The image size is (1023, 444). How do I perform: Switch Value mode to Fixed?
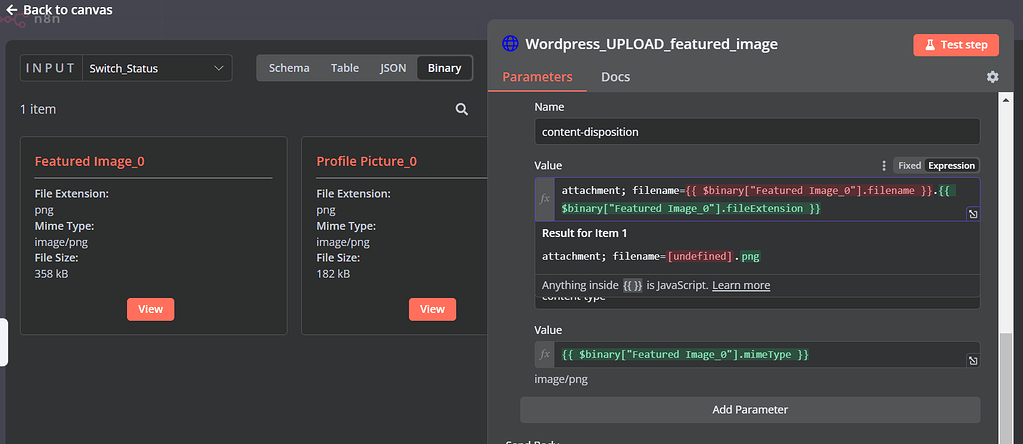click(x=909, y=166)
